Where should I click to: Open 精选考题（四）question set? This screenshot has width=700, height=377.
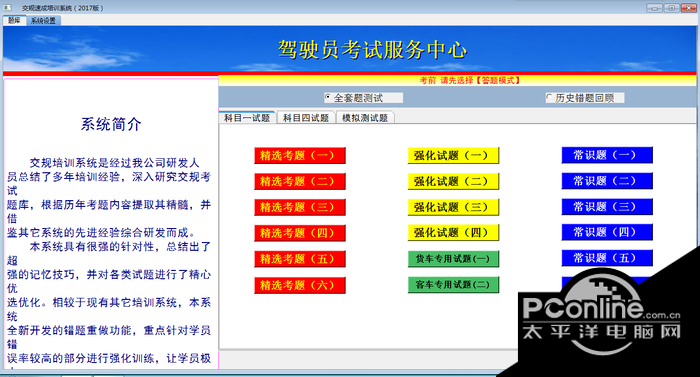[300, 233]
